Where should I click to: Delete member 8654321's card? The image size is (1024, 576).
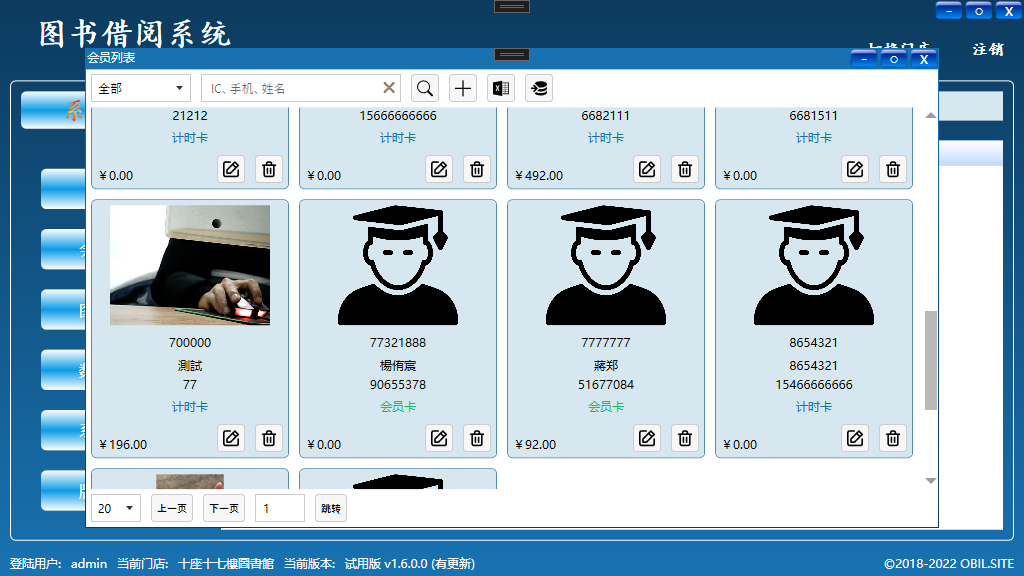pyautogui.click(x=893, y=438)
